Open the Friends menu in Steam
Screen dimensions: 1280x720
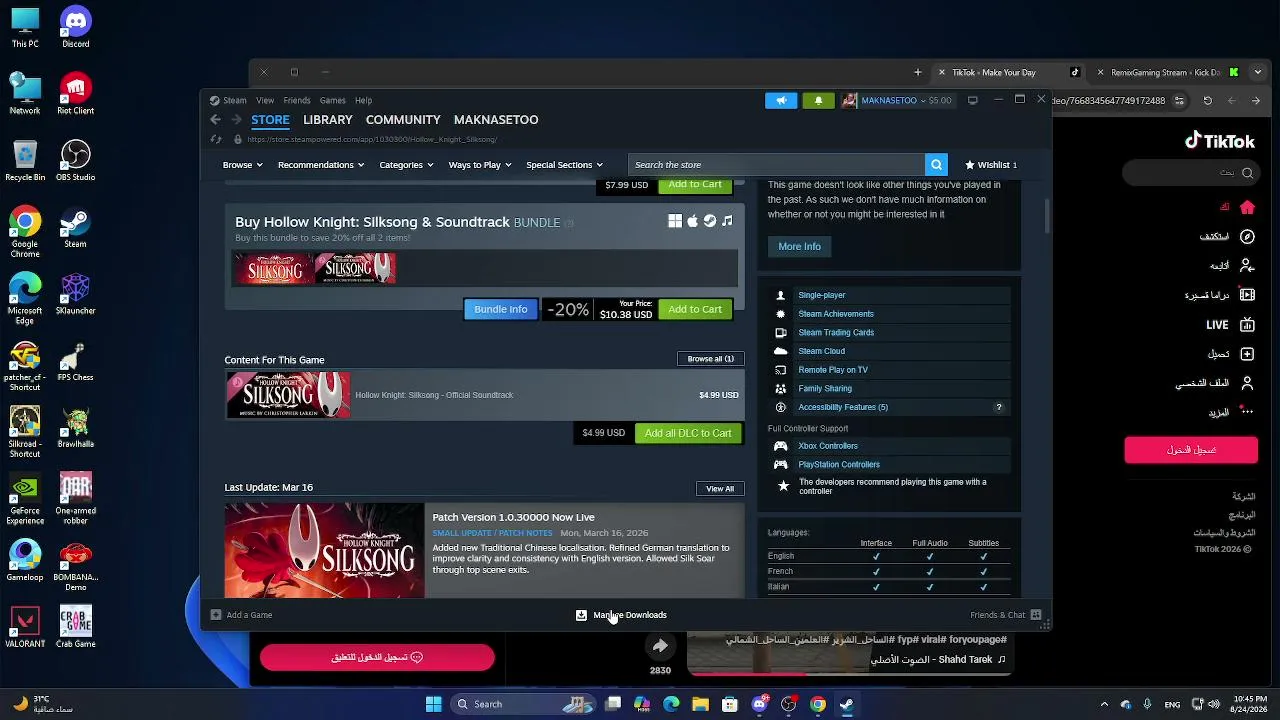(297, 100)
